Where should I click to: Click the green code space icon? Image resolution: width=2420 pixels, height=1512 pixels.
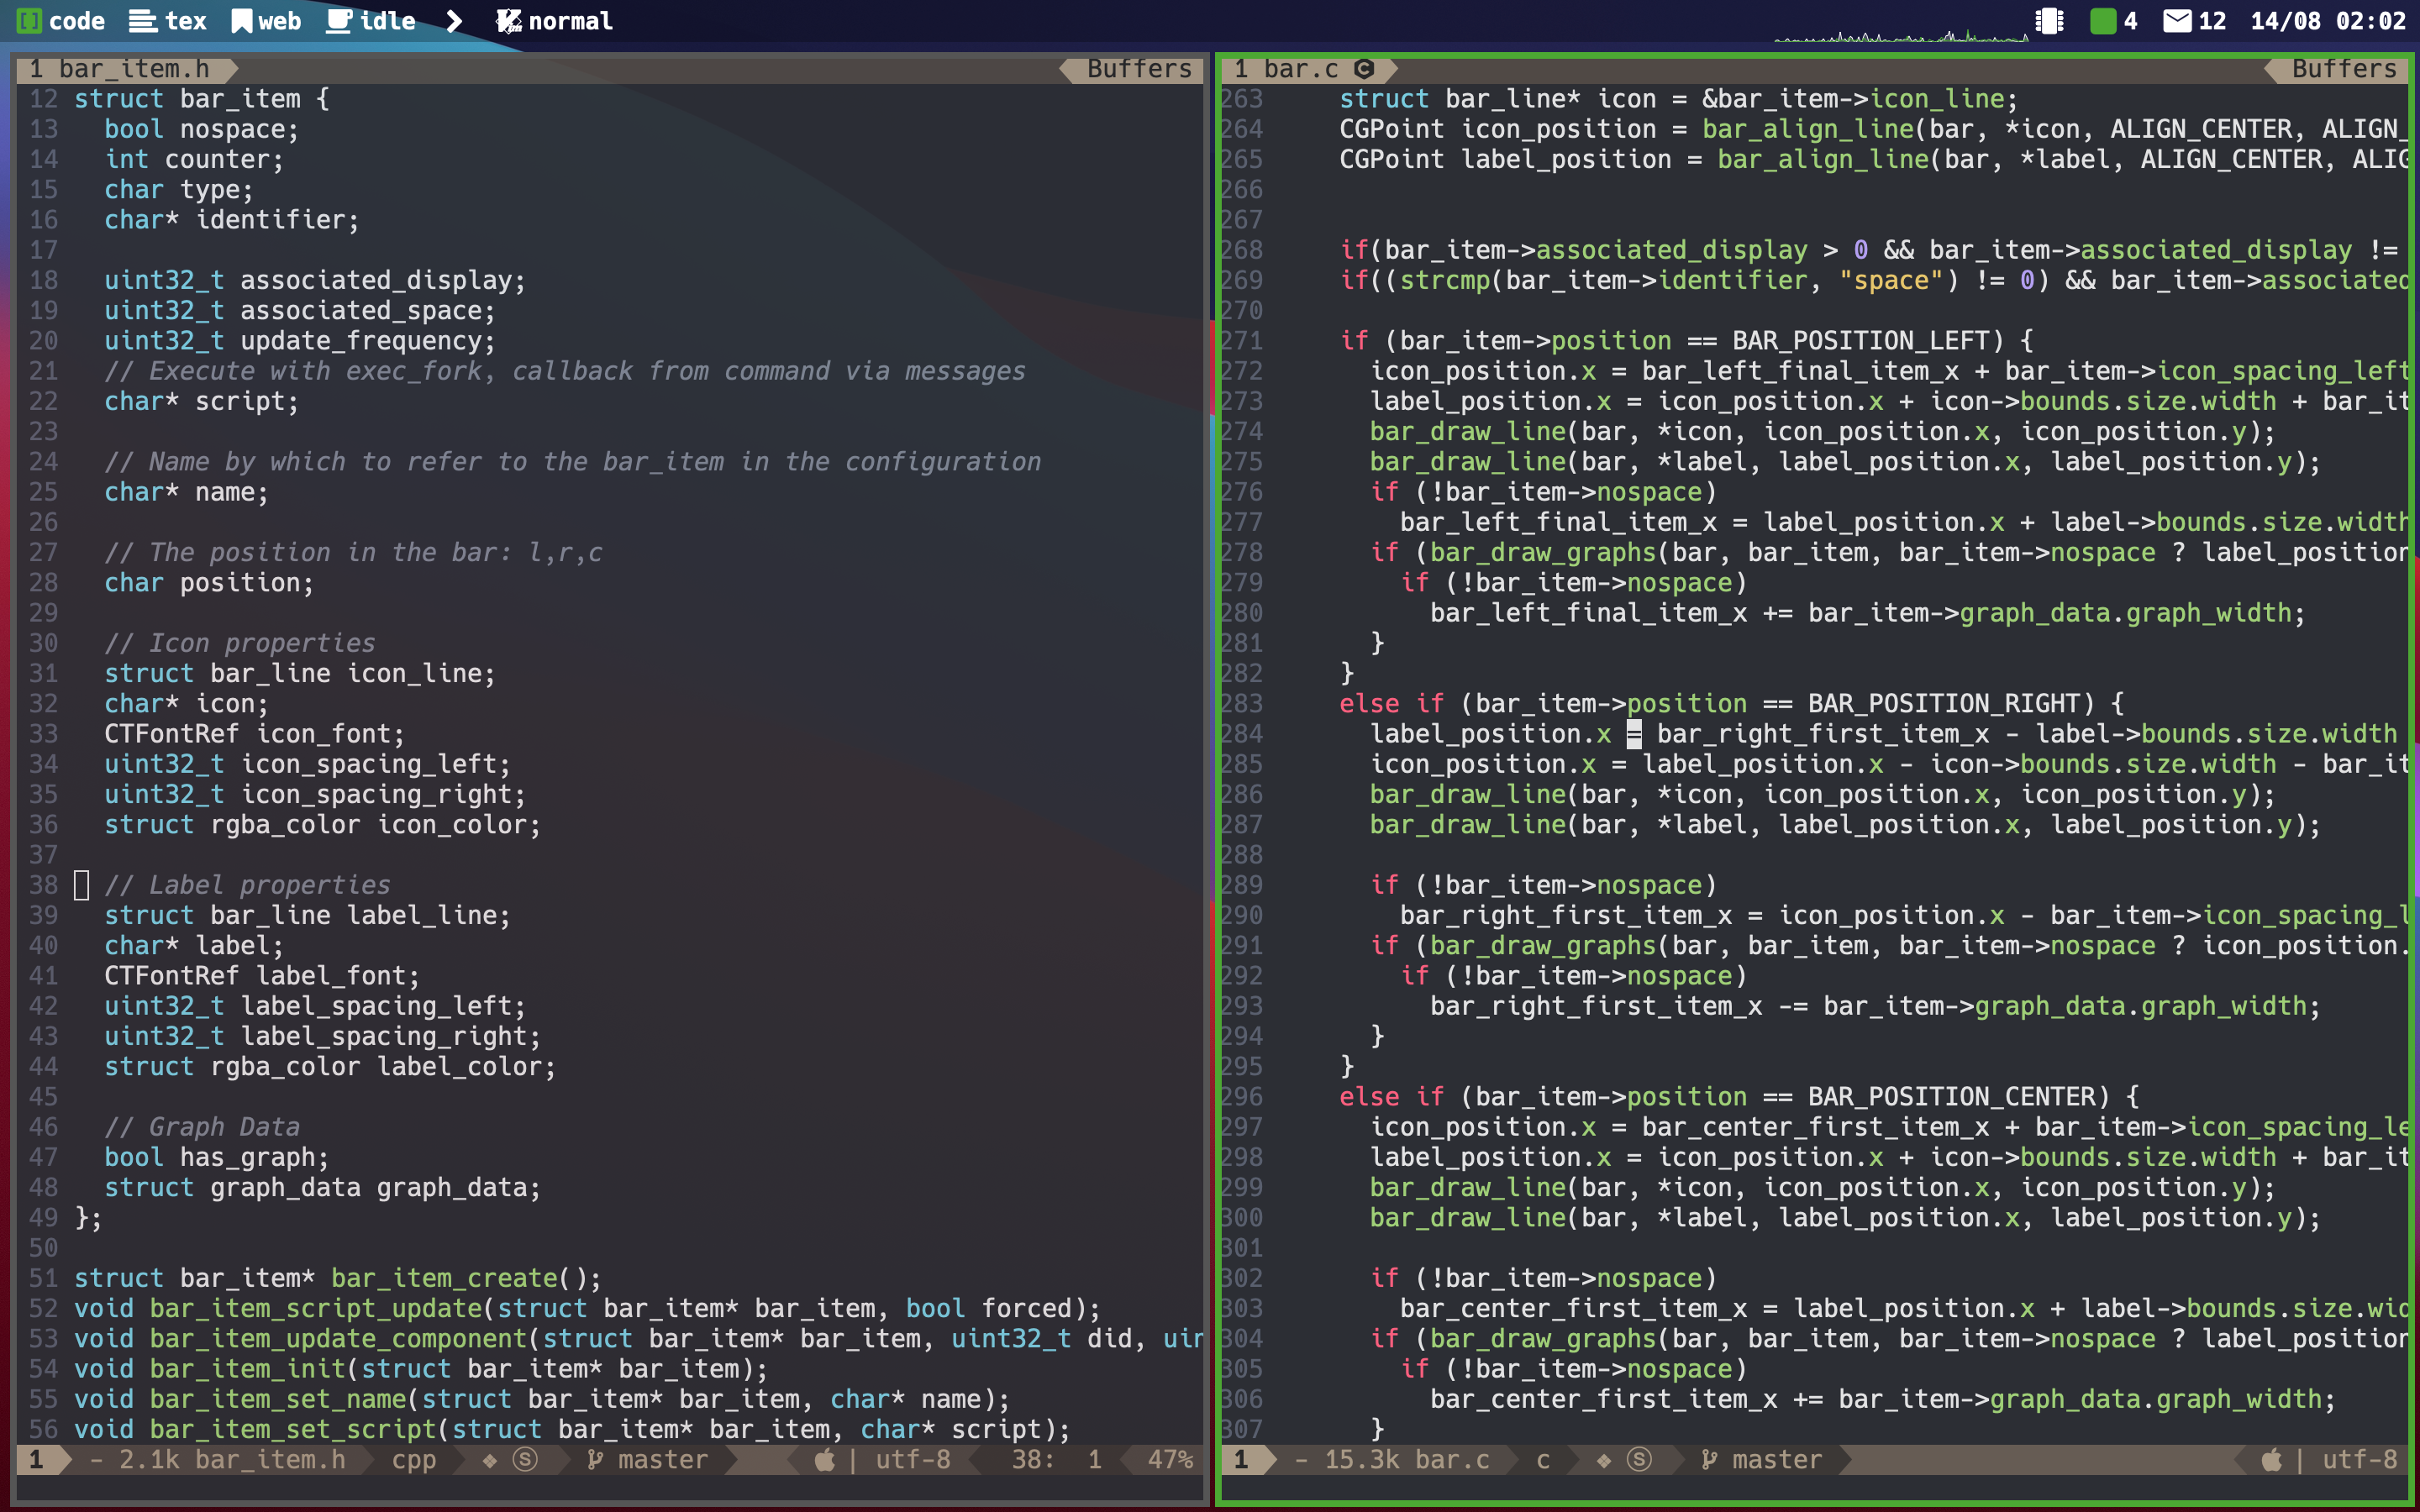click(30, 21)
